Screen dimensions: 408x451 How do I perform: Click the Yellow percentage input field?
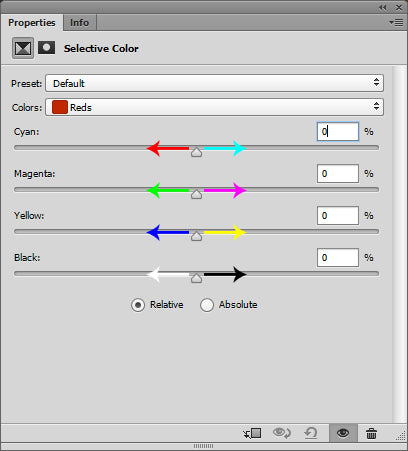coord(338,215)
